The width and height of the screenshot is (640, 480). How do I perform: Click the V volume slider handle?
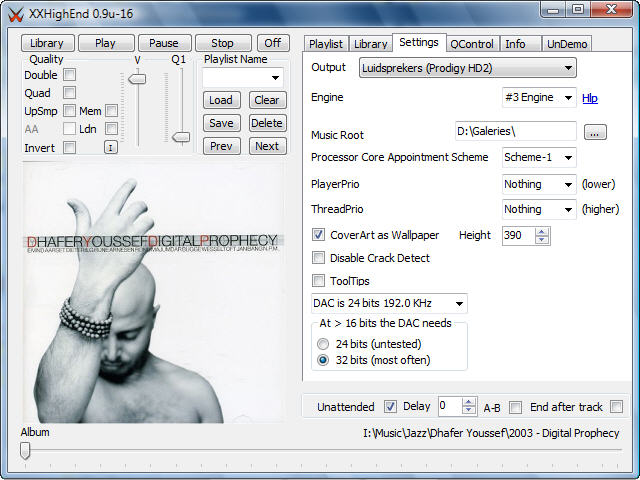tap(137, 78)
